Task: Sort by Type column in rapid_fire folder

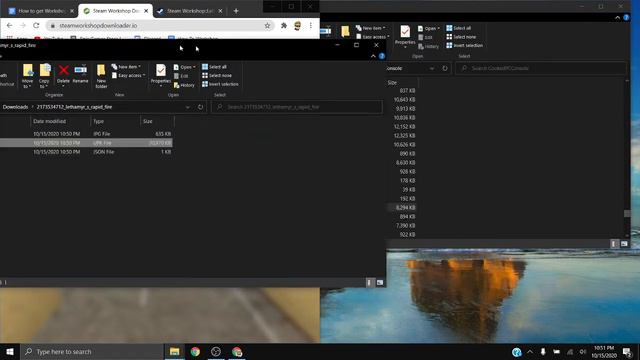Action: point(98,121)
